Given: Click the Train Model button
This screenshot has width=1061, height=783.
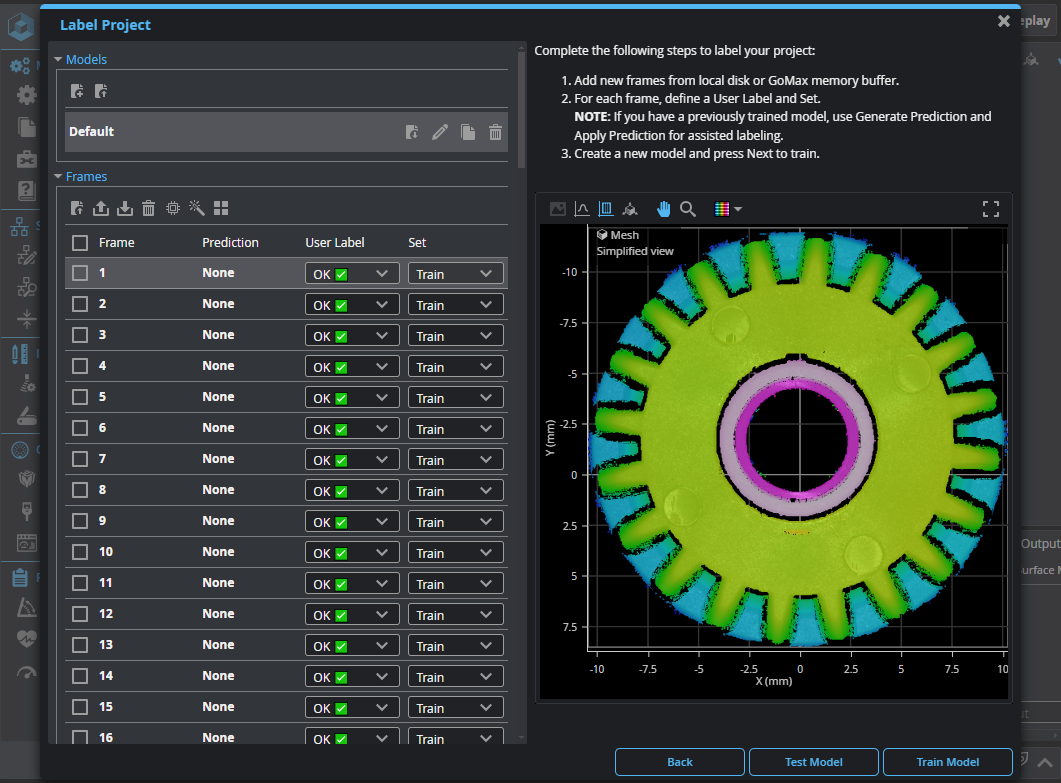Looking at the screenshot, I should (x=947, y=762).
